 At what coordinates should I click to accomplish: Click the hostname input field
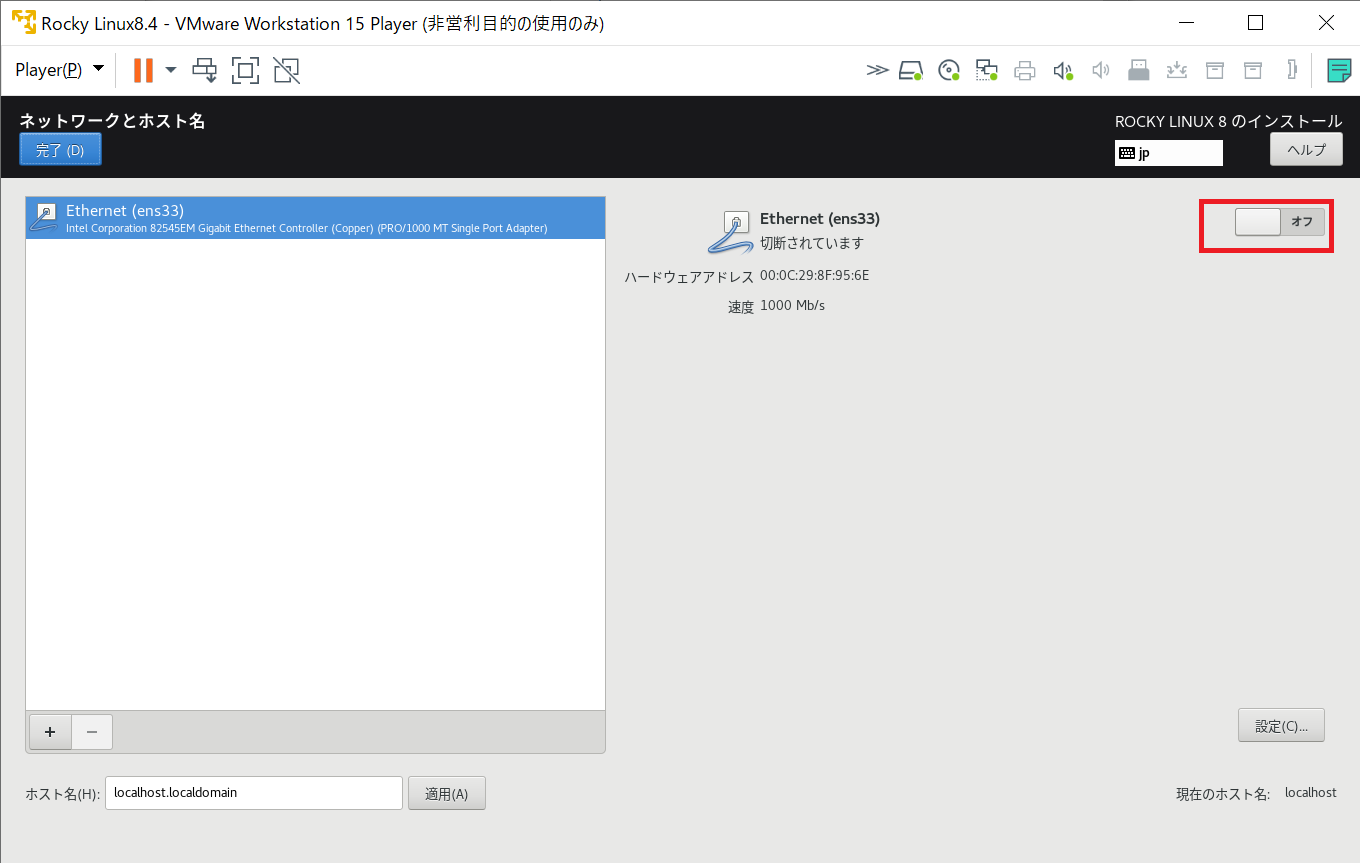coord(254,793)
